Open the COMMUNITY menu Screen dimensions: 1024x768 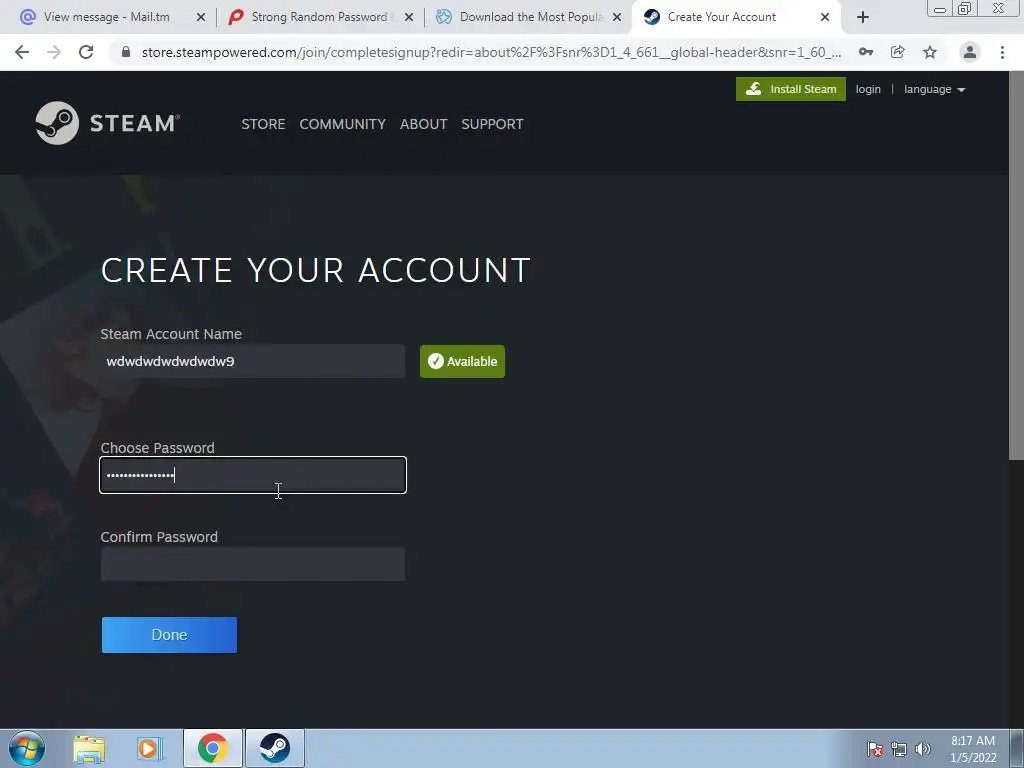click(342, 124)
